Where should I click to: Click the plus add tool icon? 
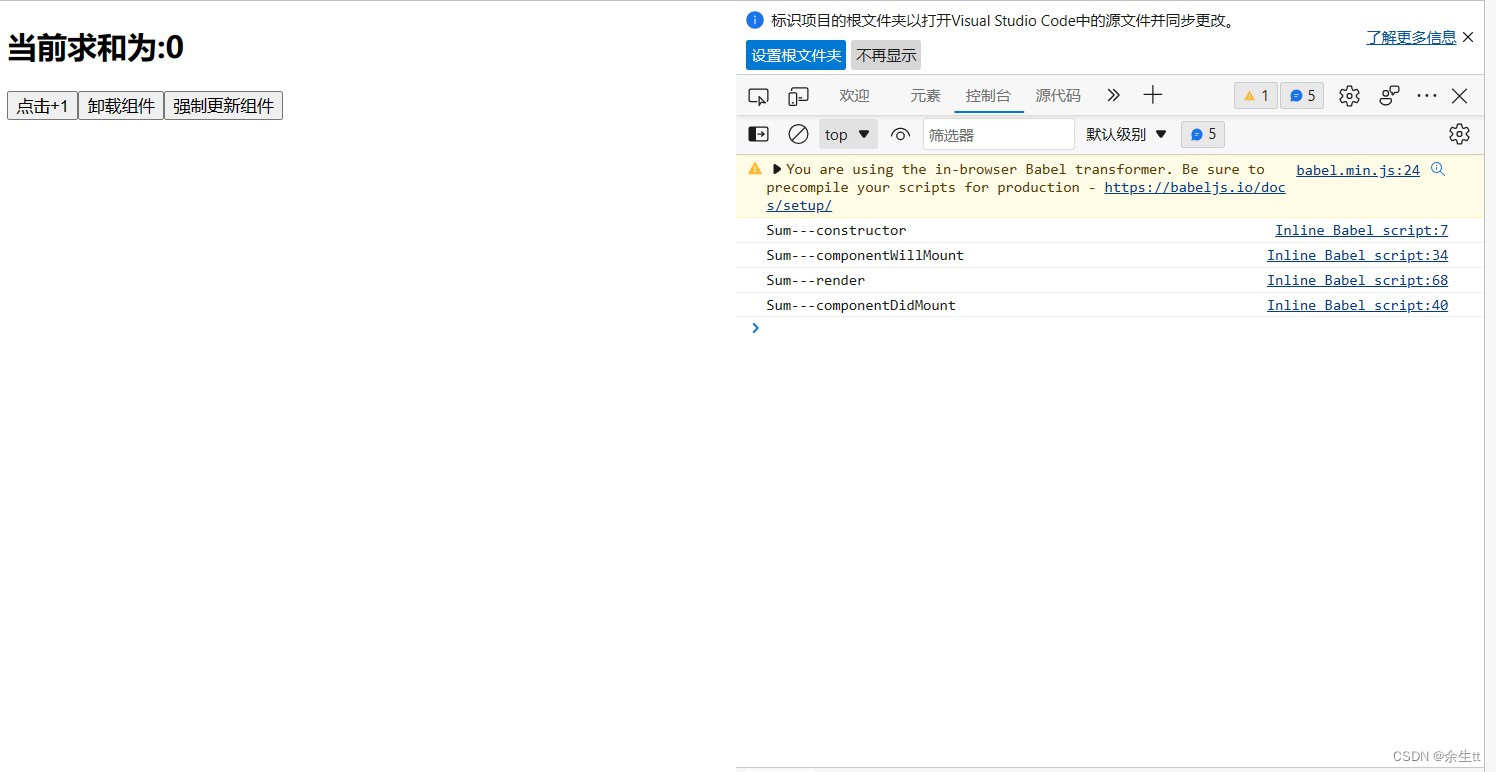tap(1153, 95)
